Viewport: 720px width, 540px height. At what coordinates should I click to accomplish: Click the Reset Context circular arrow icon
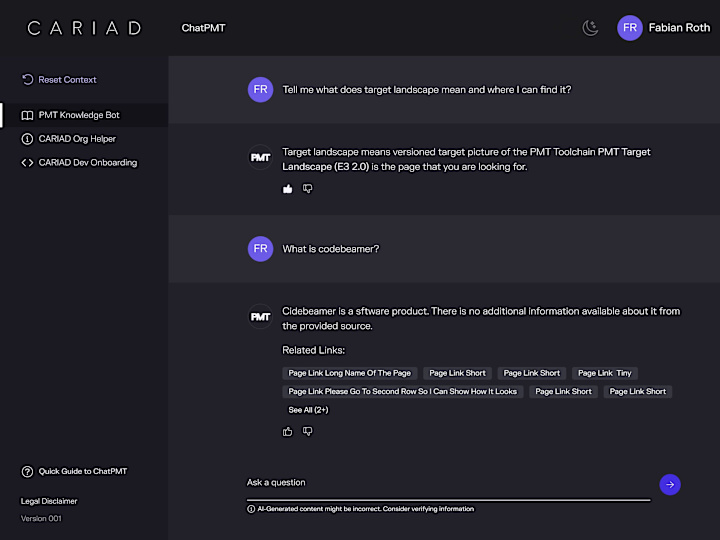(x=28, y=79)
